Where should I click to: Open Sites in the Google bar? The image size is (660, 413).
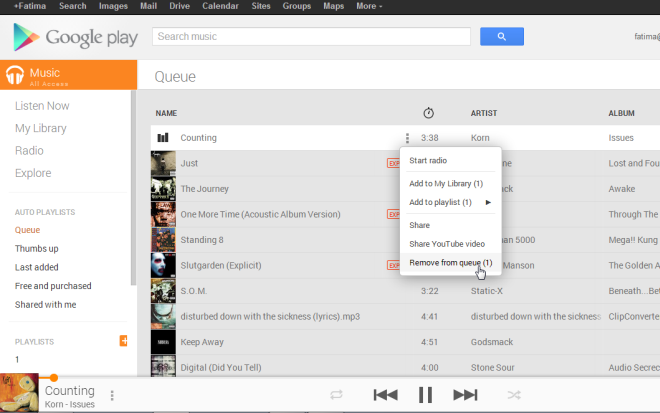[x=261, y=6]
